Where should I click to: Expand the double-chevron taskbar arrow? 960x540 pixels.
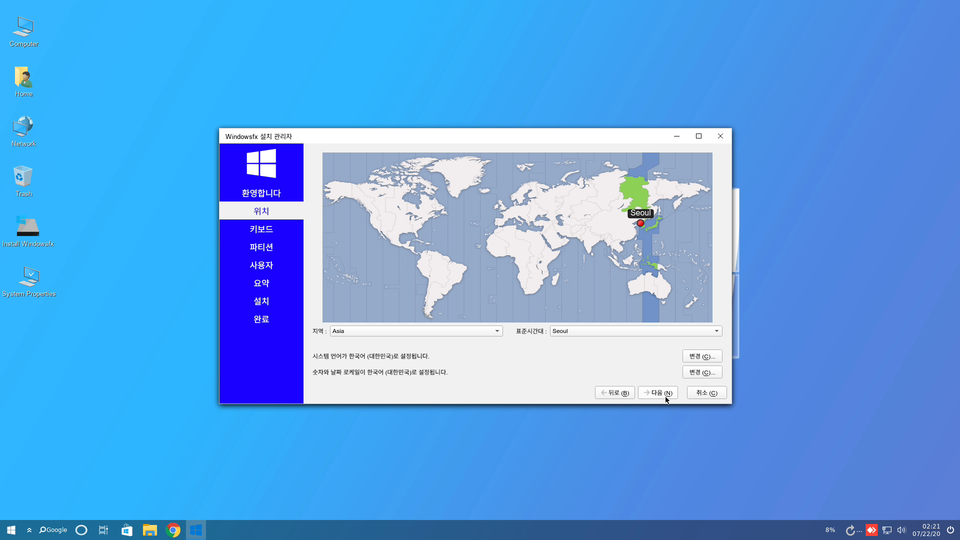pyautogui.click(x=29, y=530)
